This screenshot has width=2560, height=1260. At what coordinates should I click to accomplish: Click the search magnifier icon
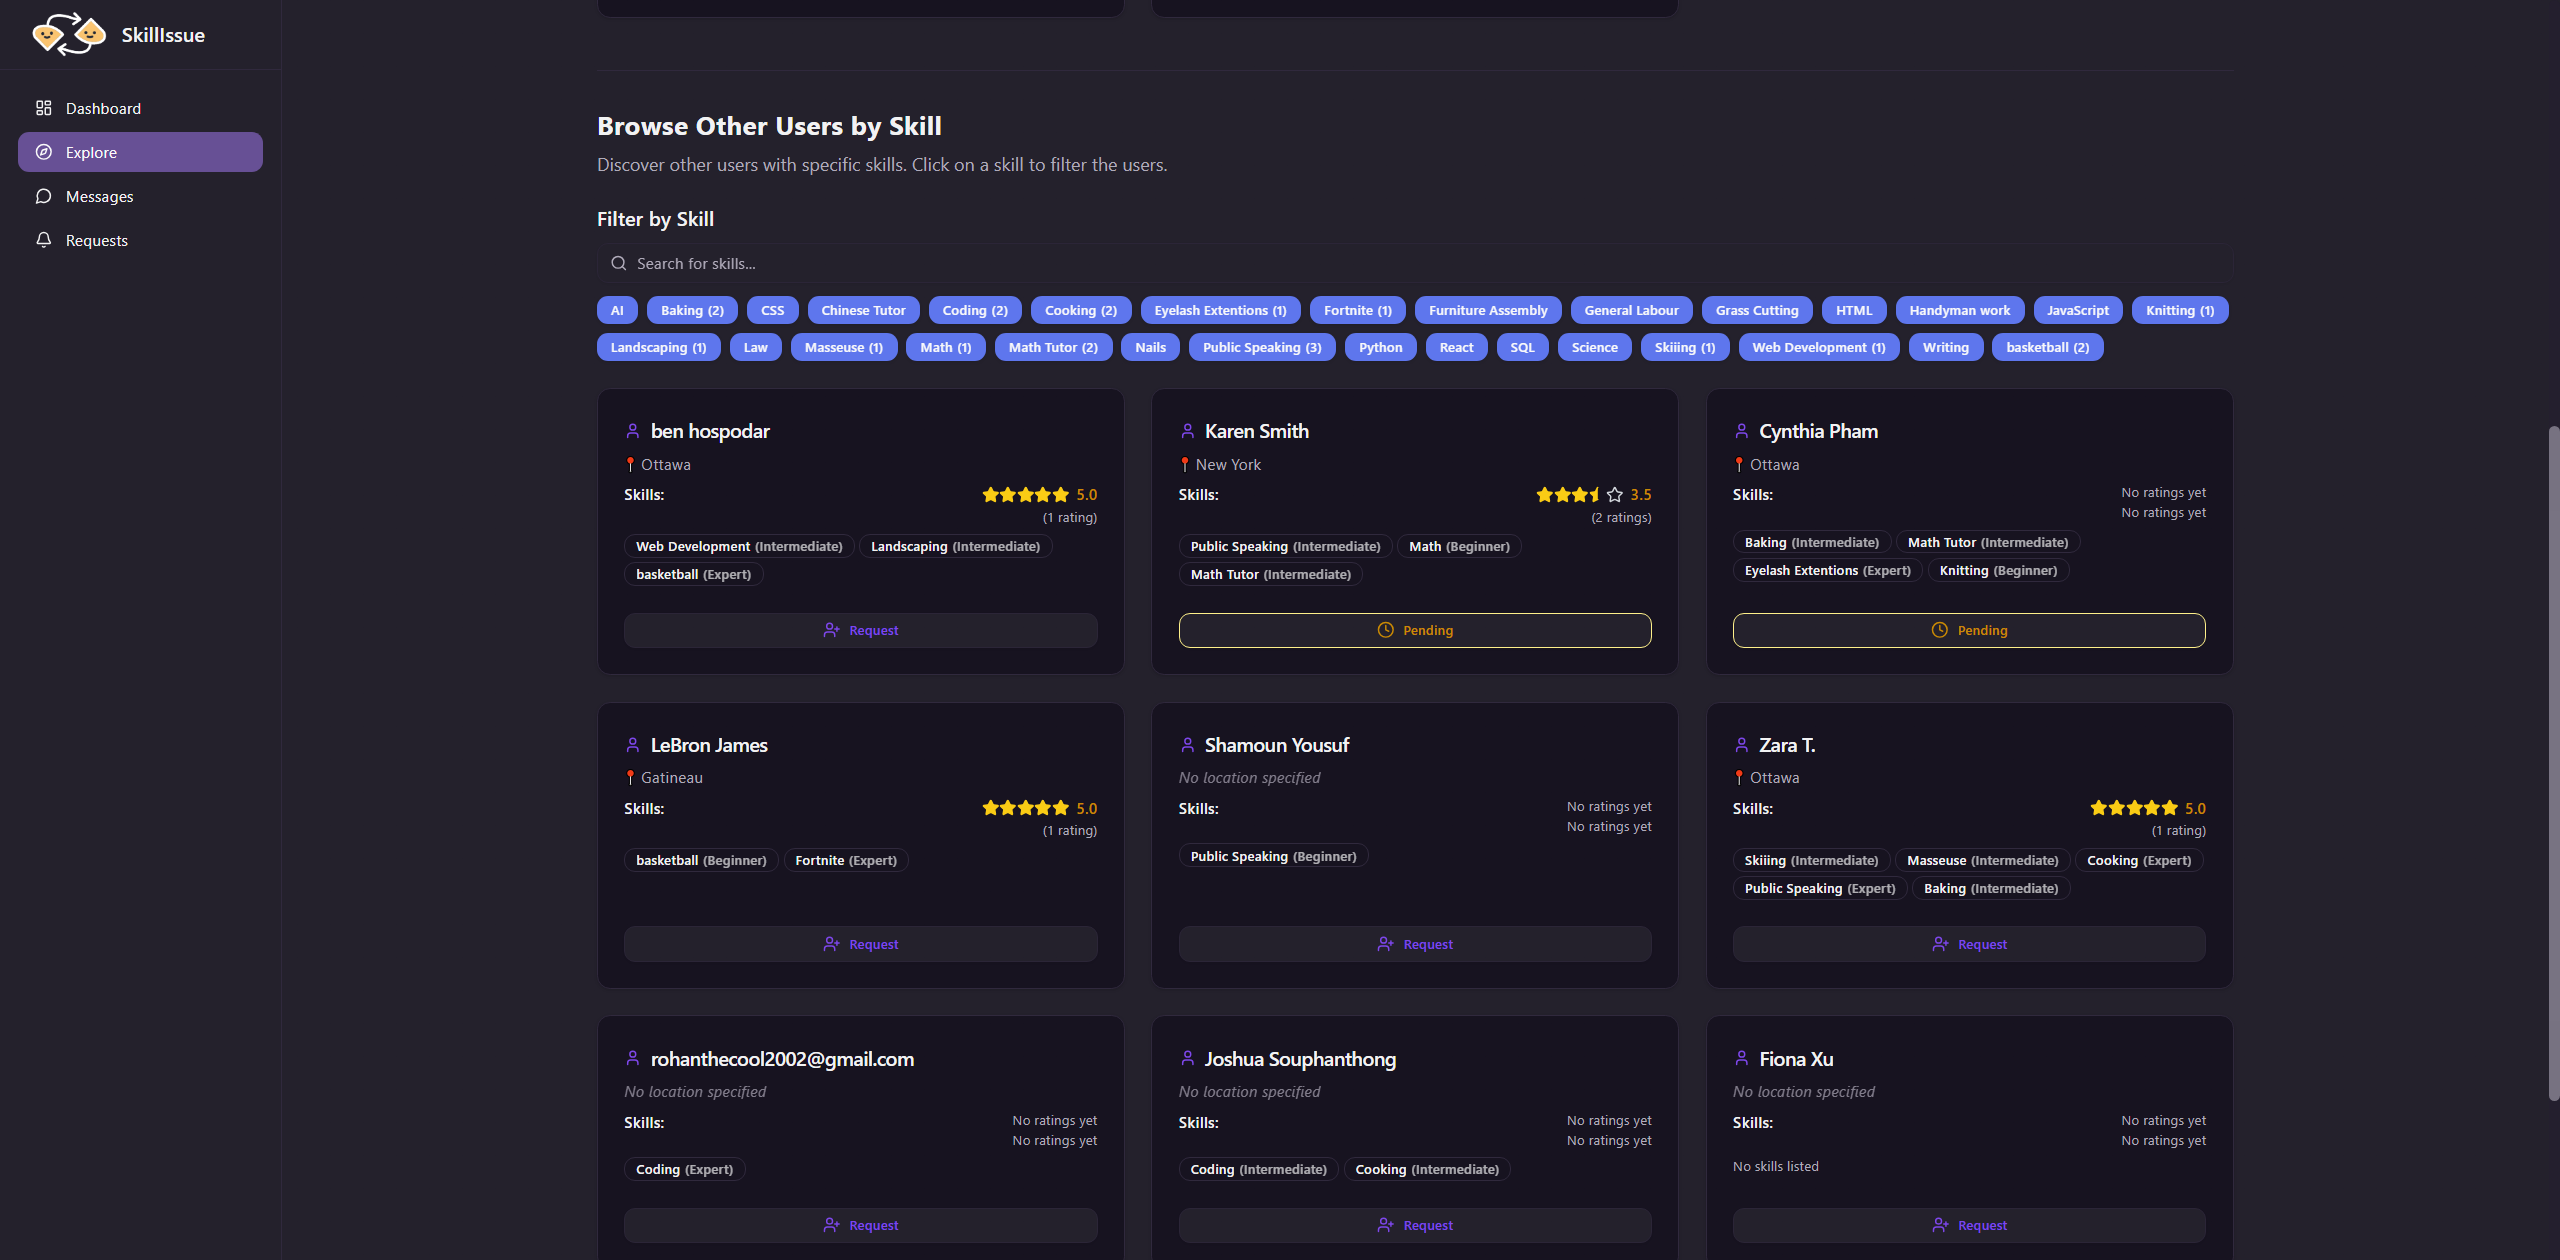(x=619, y=264)
